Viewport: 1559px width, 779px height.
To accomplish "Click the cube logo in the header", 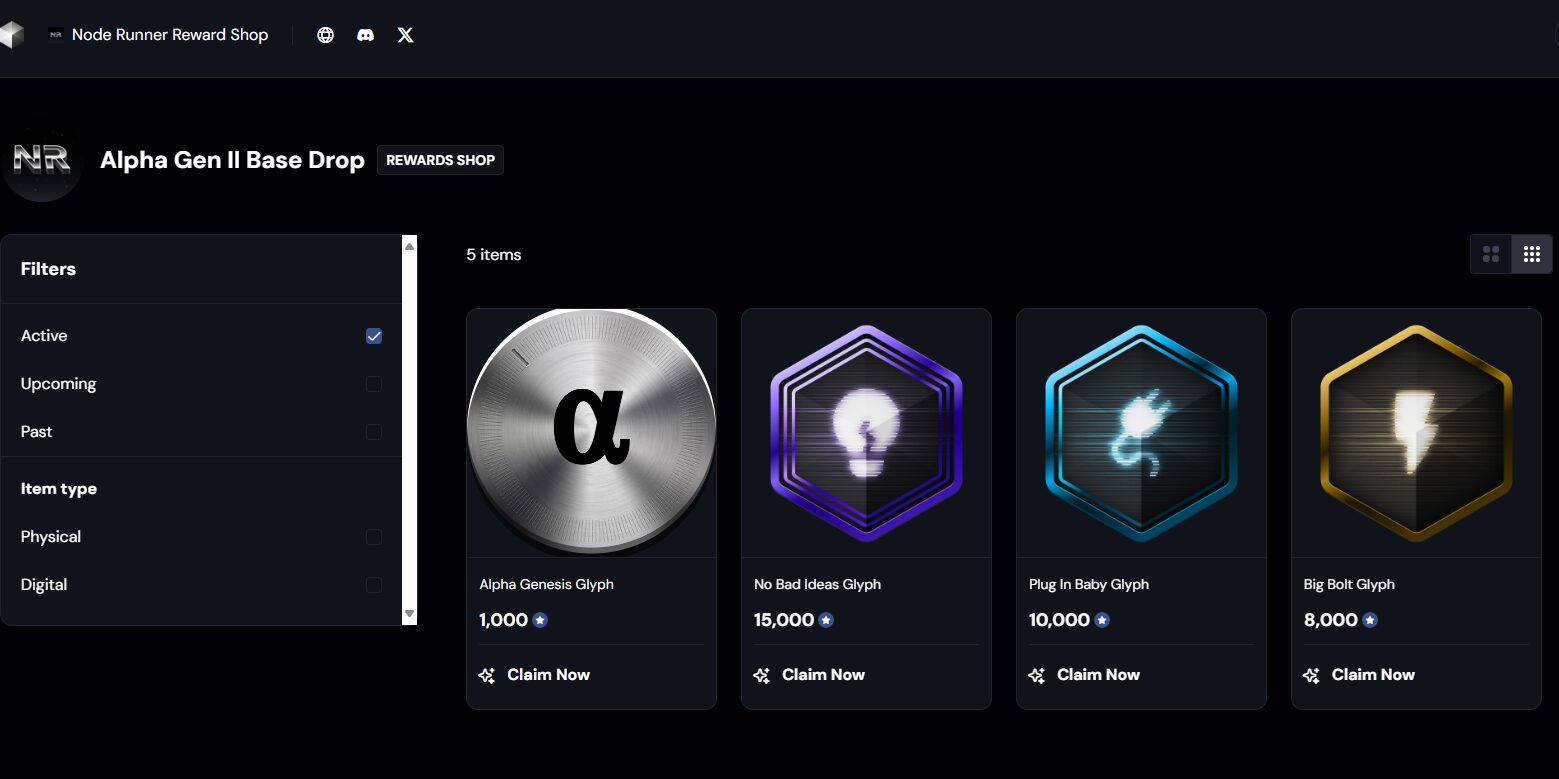I will 11,35.
